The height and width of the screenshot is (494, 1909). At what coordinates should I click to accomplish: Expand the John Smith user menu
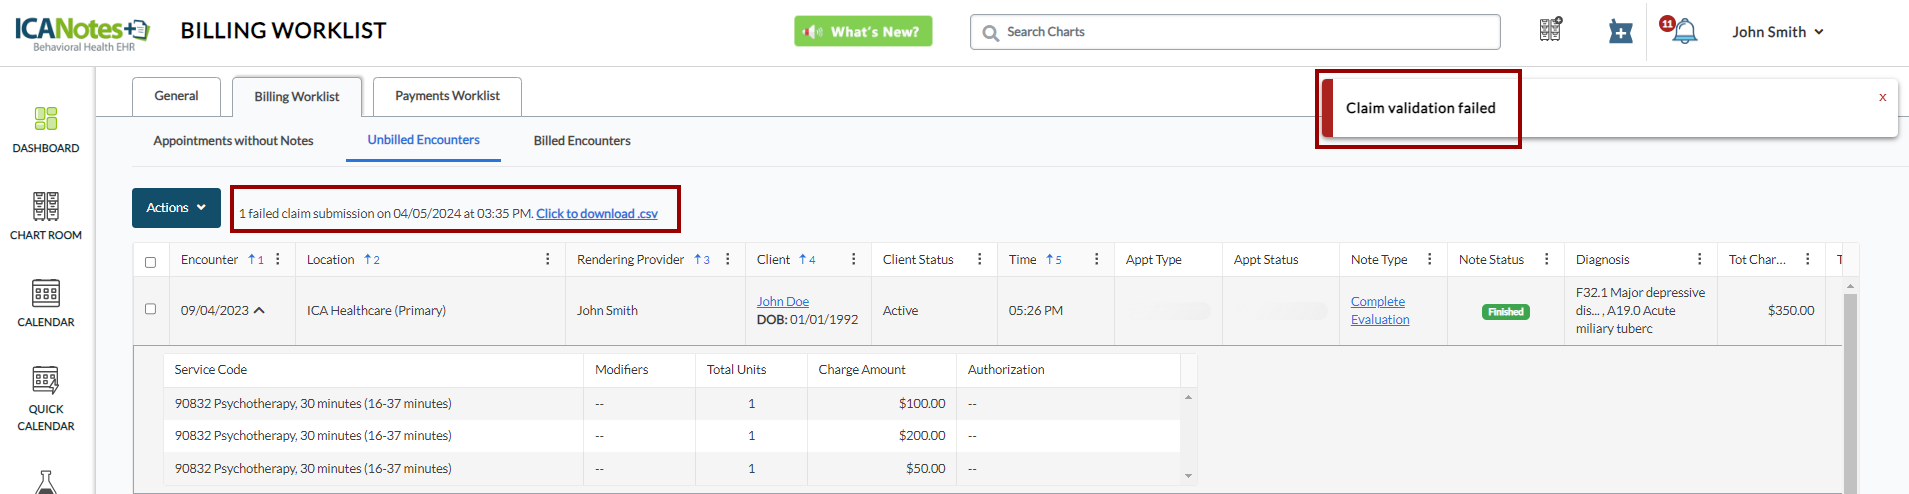[1778, 32]
